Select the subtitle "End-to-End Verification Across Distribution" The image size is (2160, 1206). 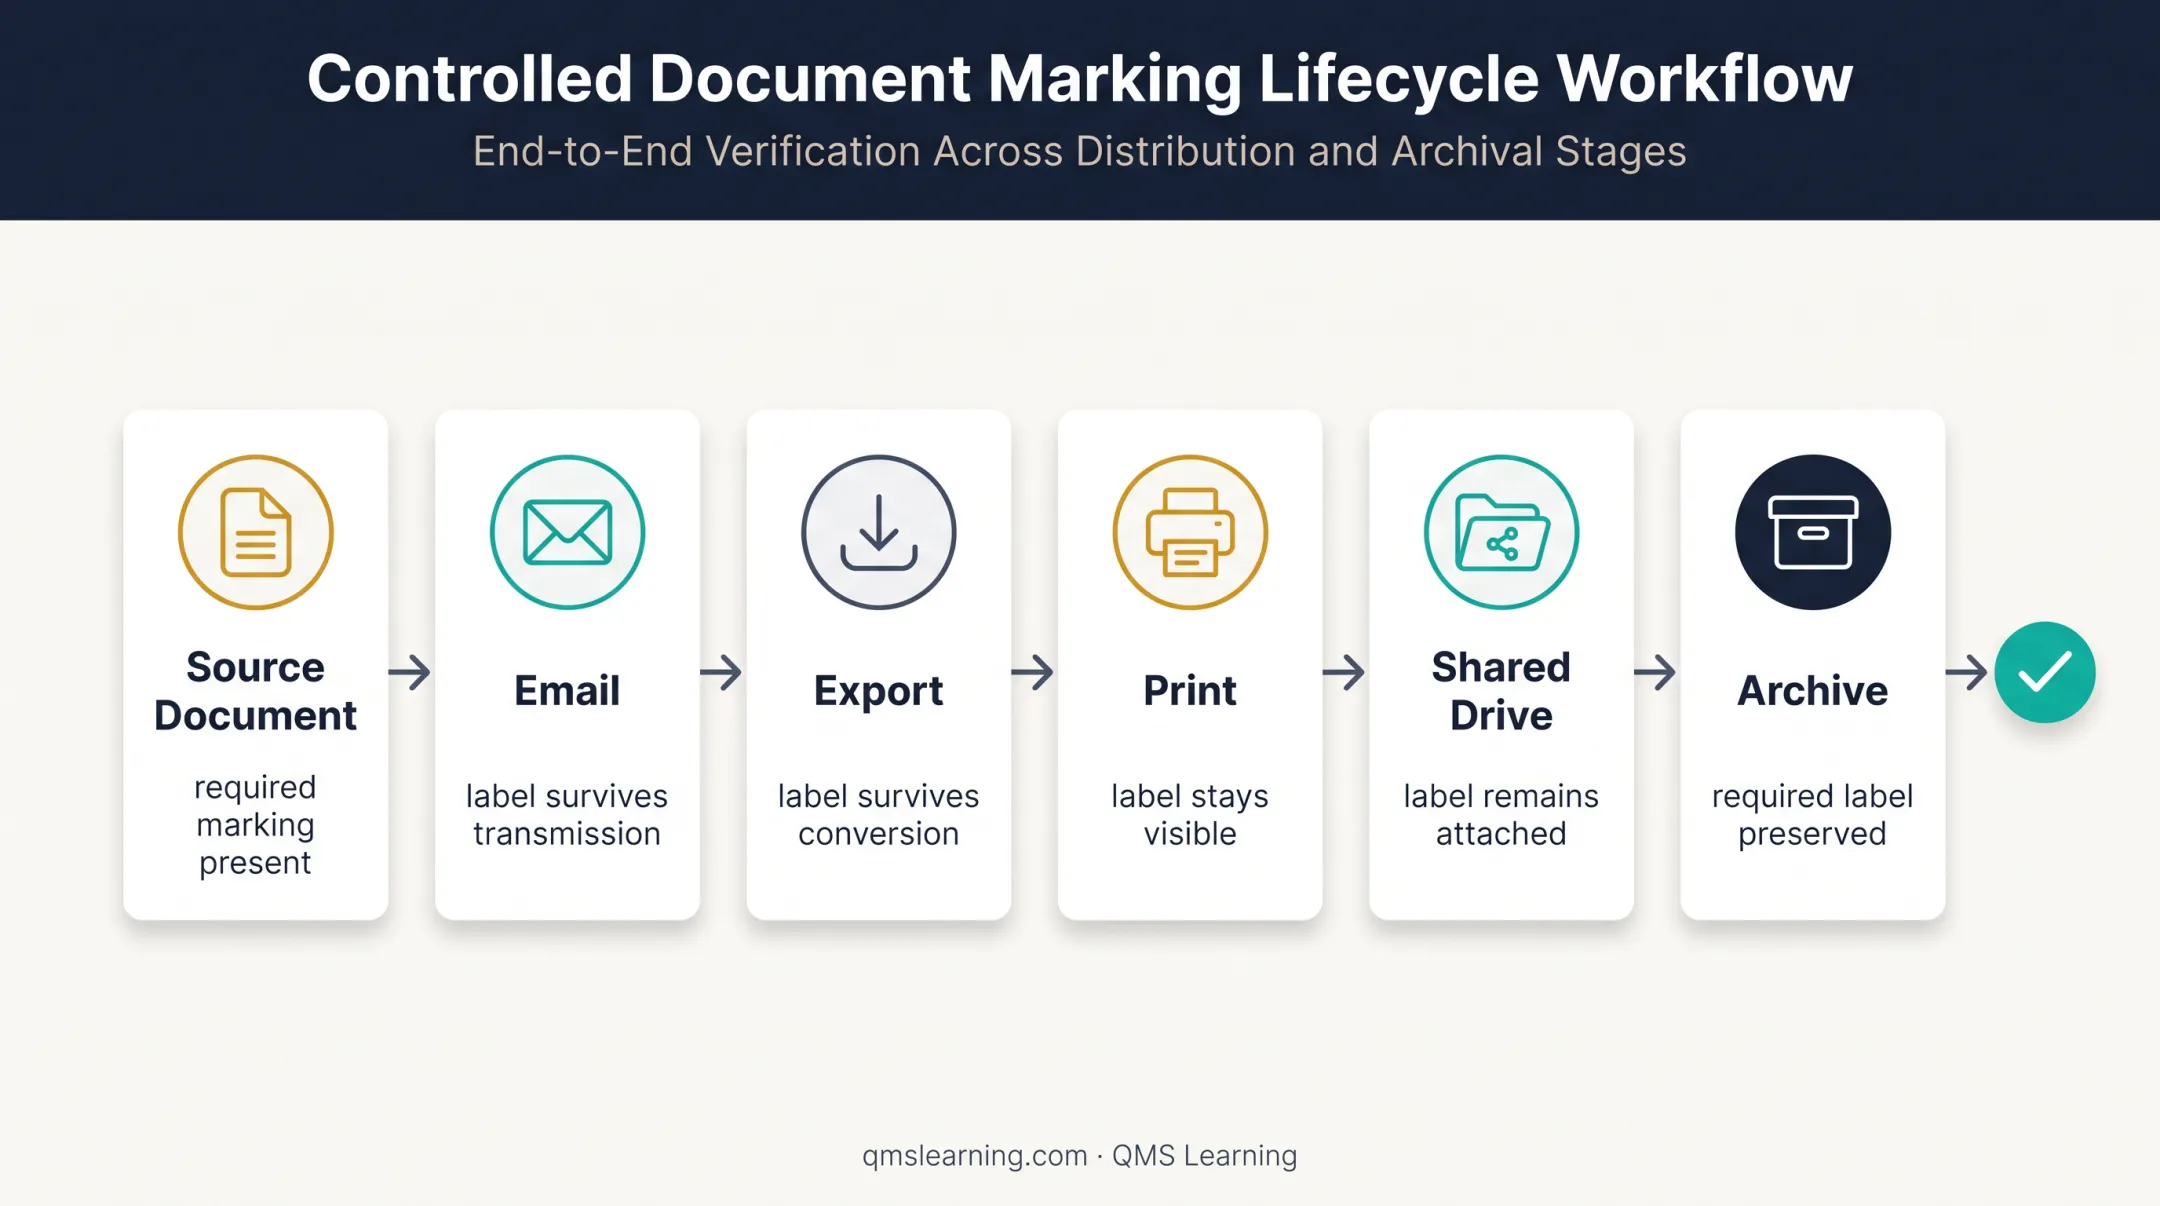click(883, 152)
